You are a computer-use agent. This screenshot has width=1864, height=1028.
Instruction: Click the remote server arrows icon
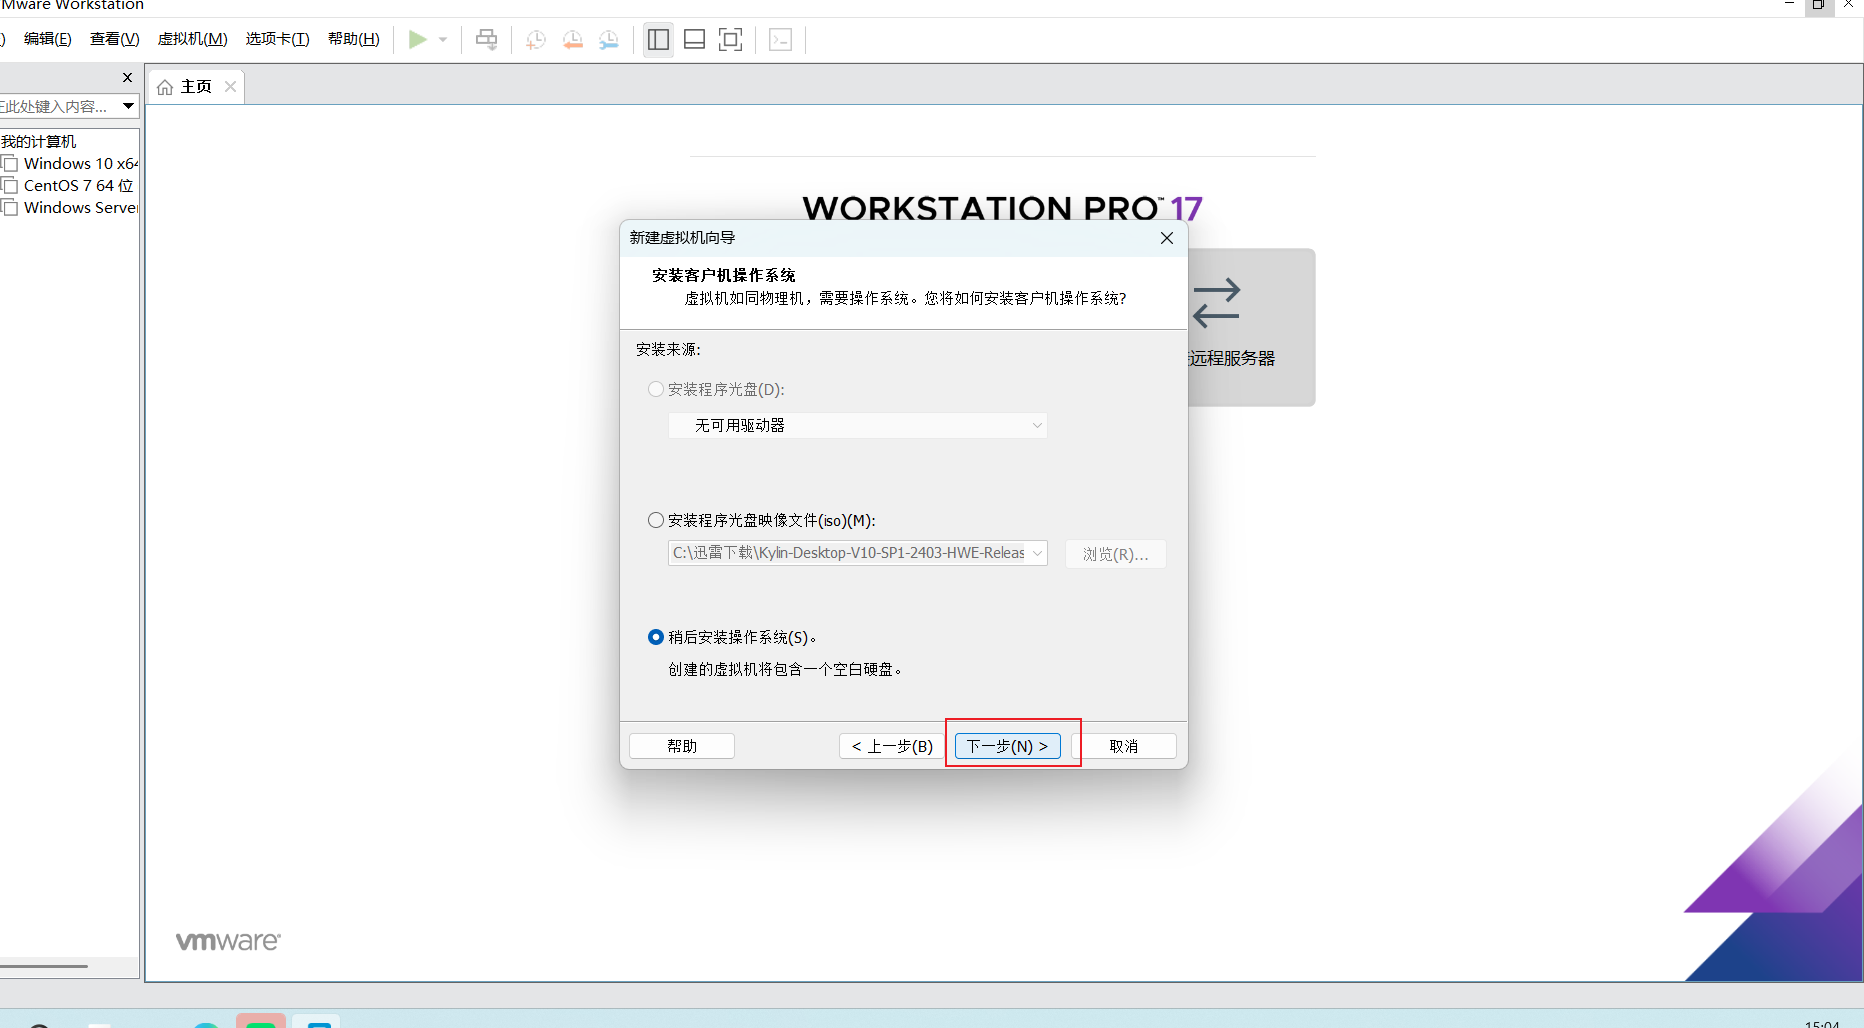click(1217, 303)
